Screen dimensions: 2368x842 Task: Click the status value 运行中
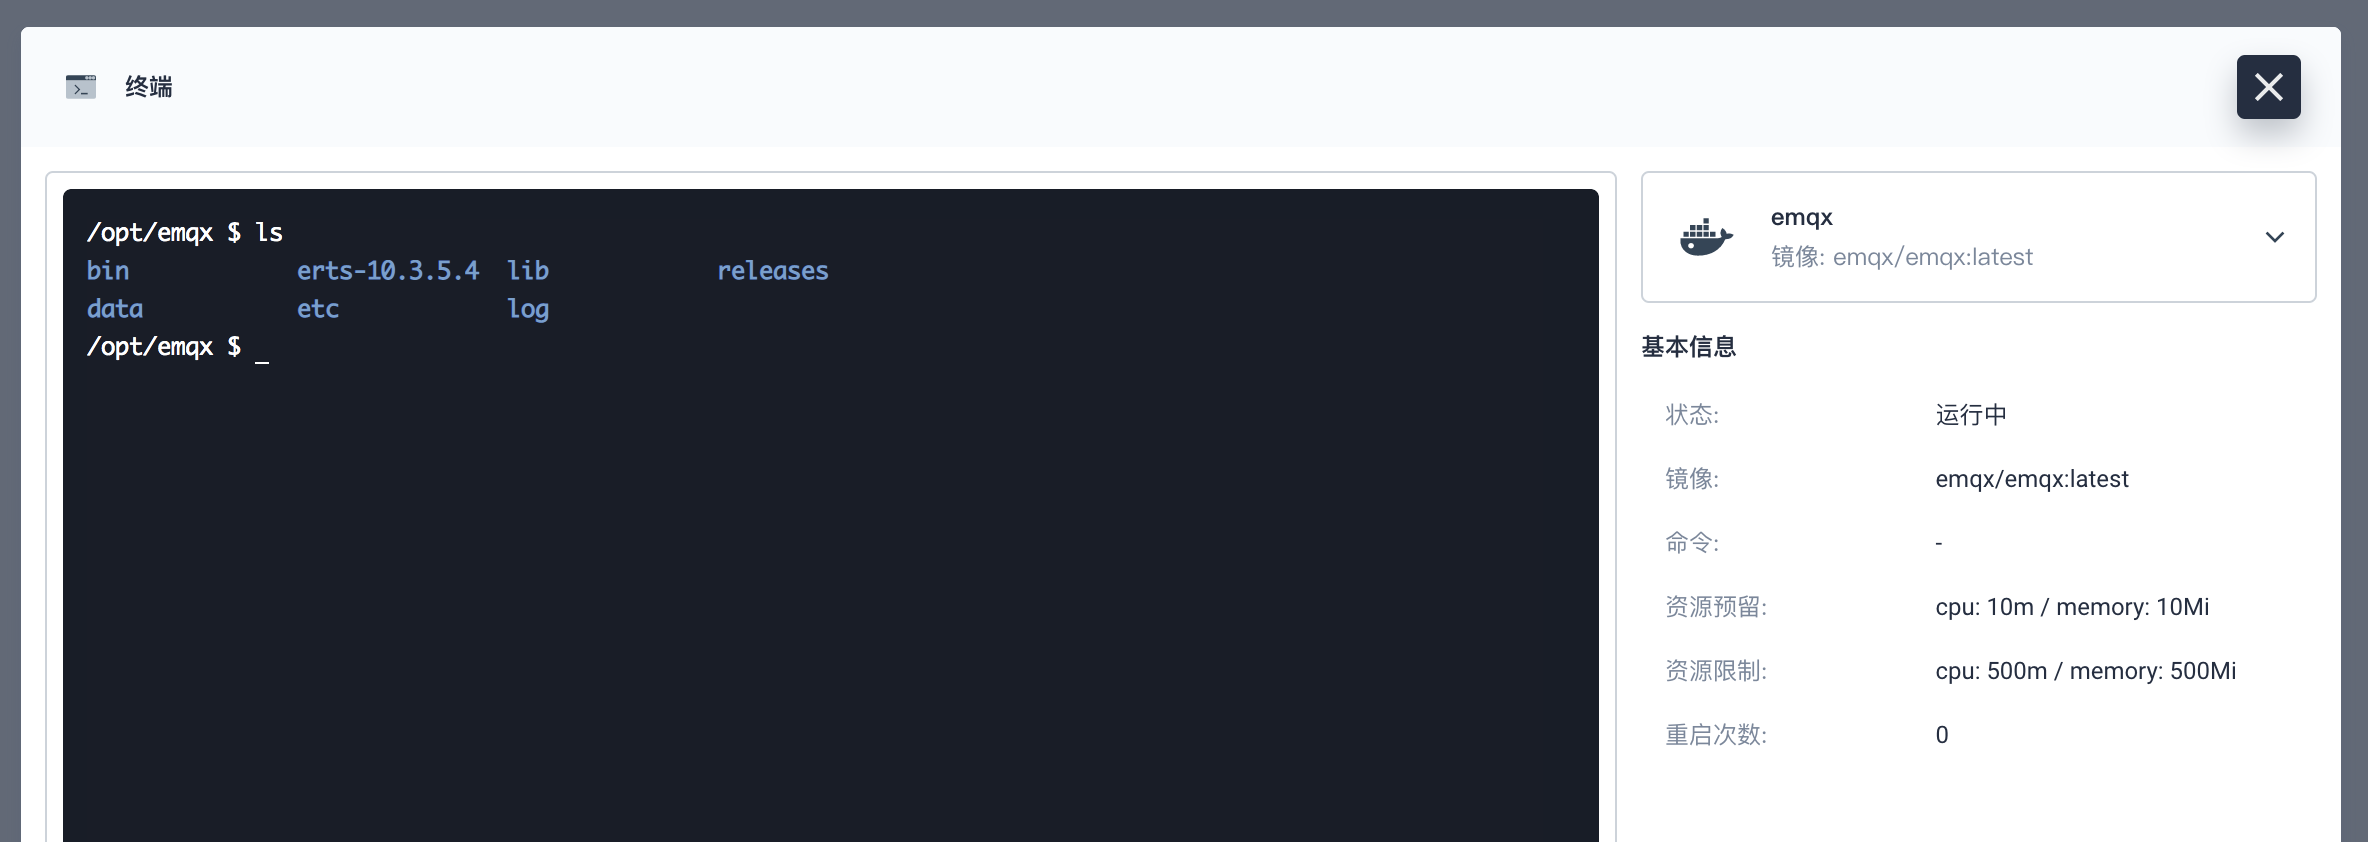[1971, 415]
